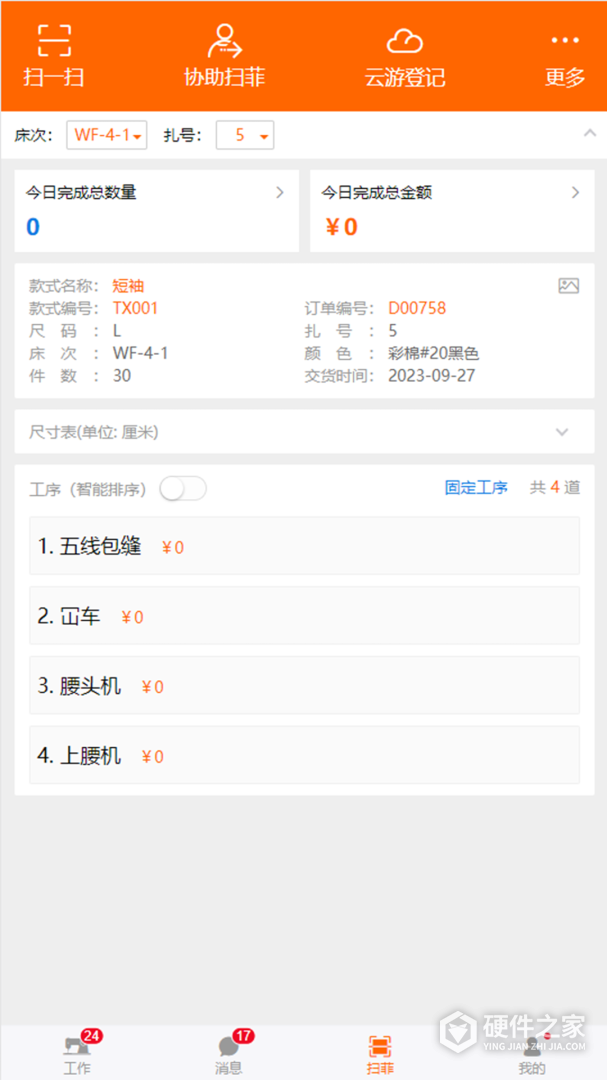
Task: Switch to the 工作 tab
Action: tap(77, 1053)
